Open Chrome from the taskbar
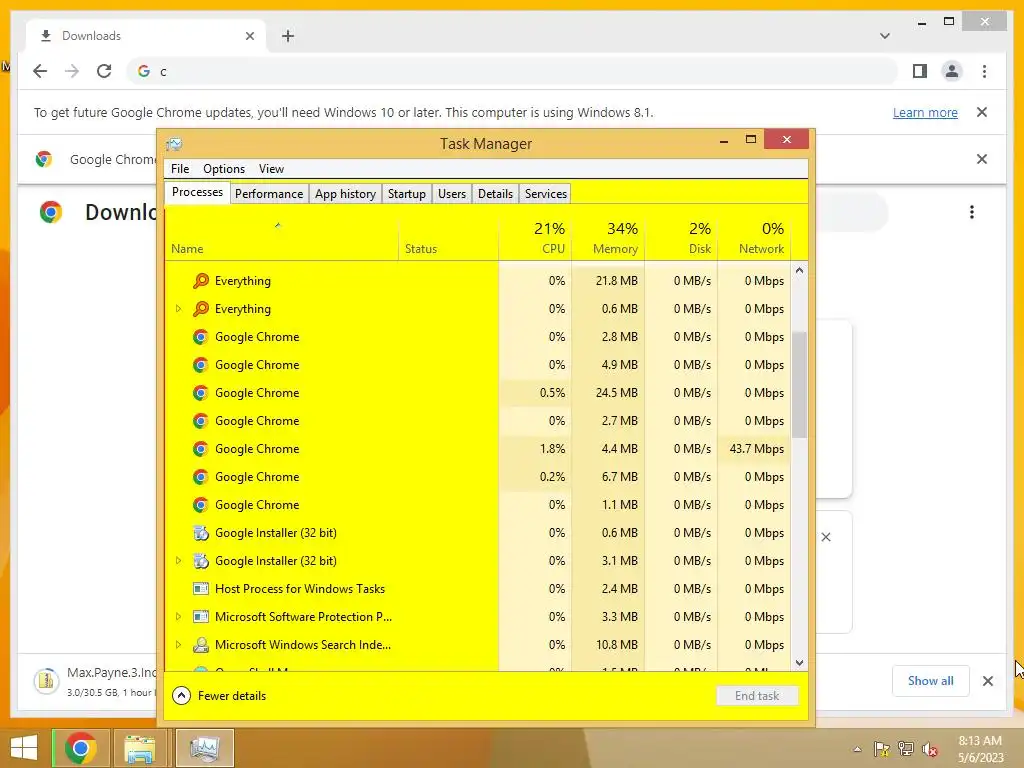The image size is (1024, 768). pyautogui.click(x=80, y=748)
